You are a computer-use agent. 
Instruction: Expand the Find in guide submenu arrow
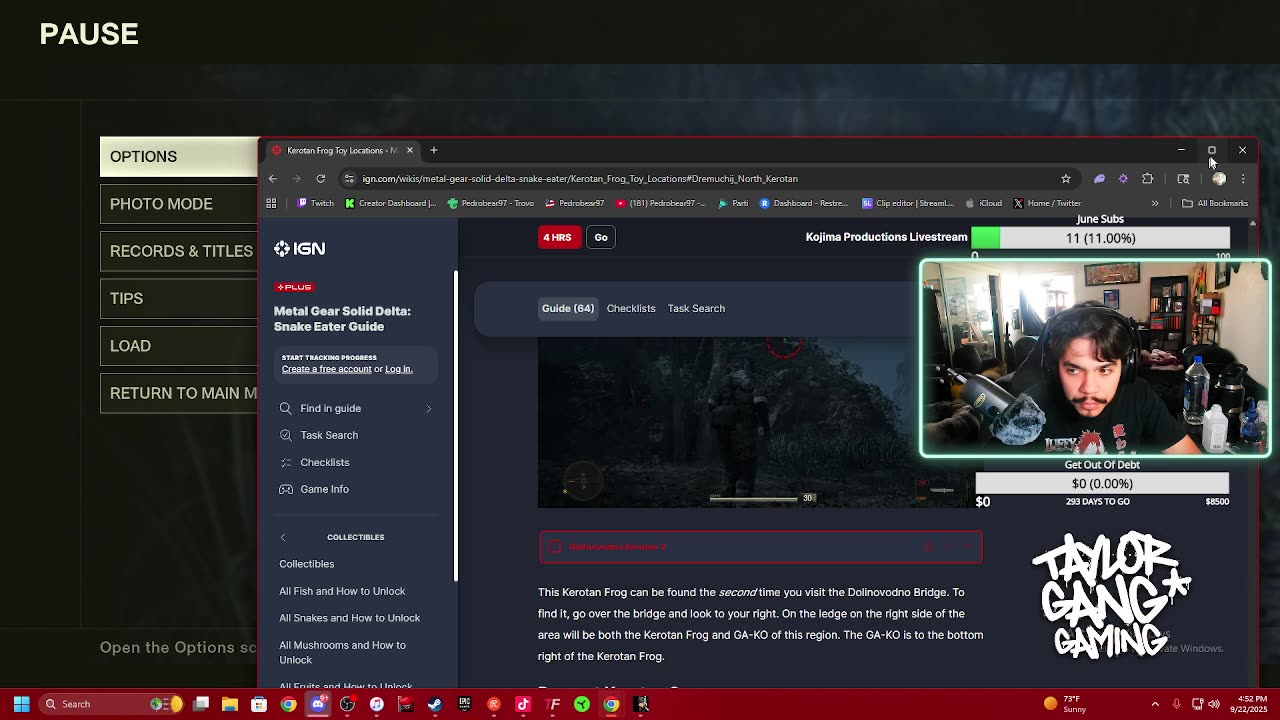[429, 408]
